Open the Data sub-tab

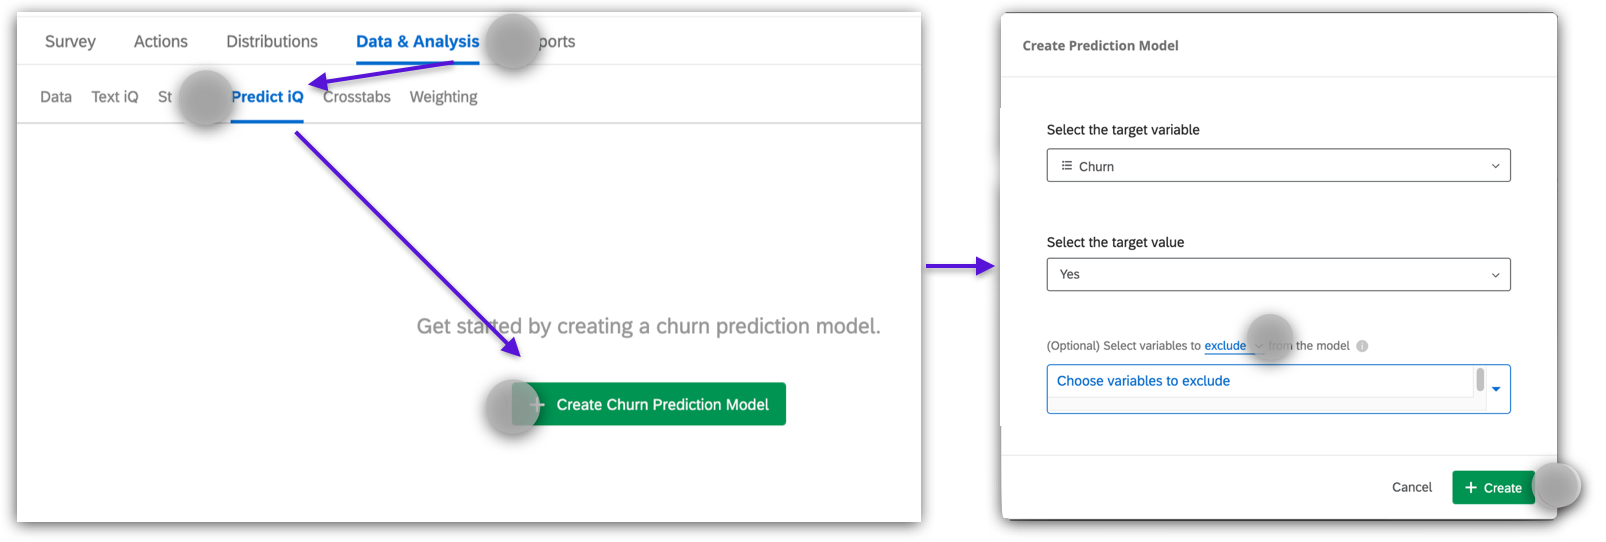coord(56,97)
